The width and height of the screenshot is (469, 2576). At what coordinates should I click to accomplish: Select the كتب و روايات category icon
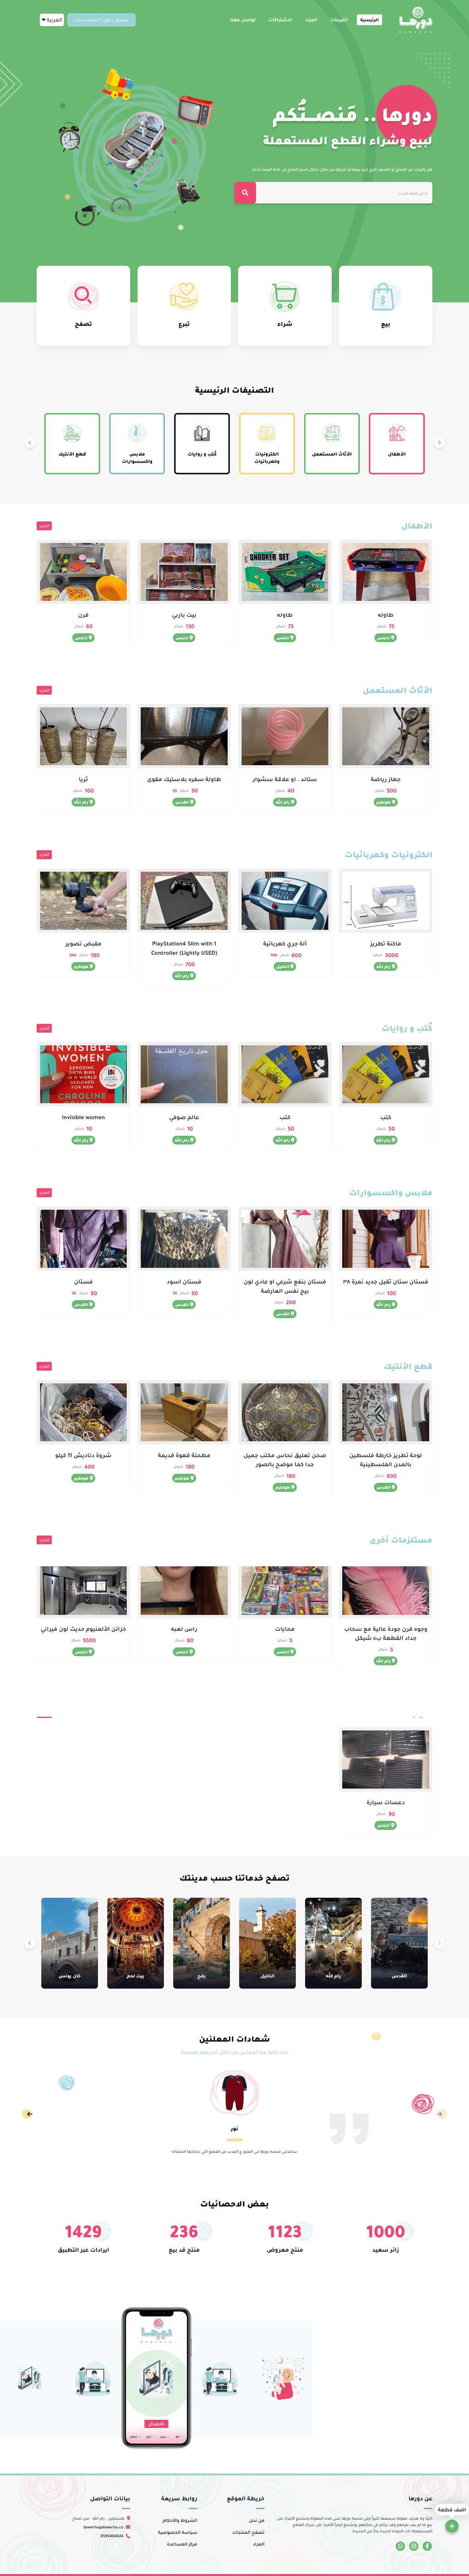202,433
